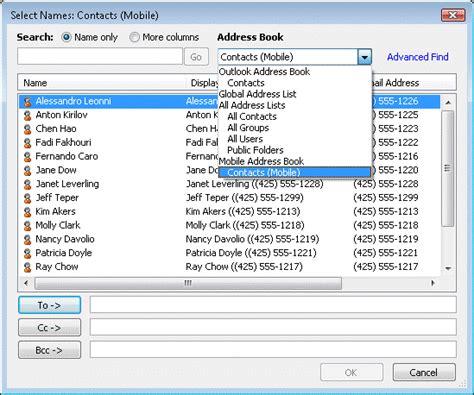
Task: Click contact icon beside Patricia Doyle
Action: pyautogui.click(x=28, y=253)
